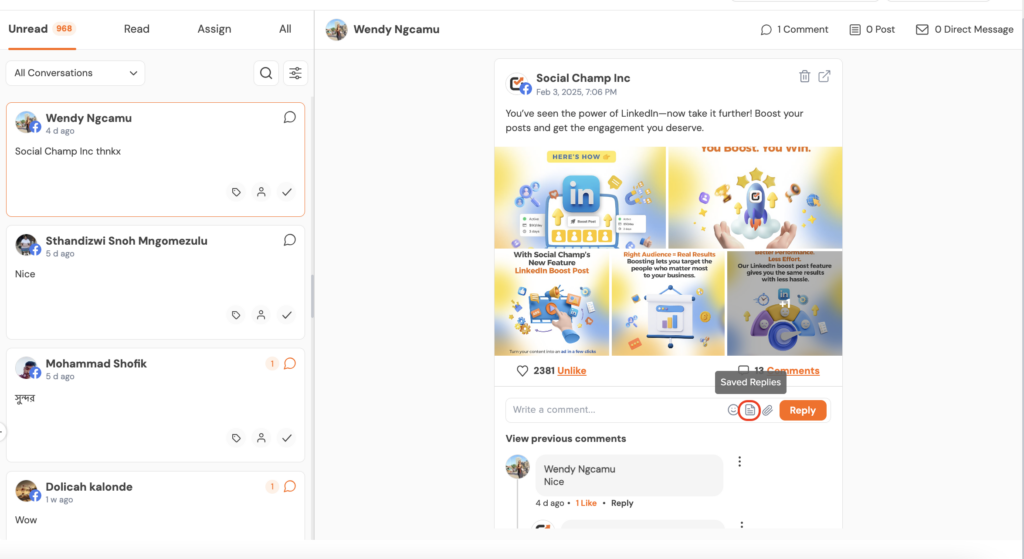This screenshot has width=1024, height=559.
Task: Open the filter settings icon
Action: tap(295, 73)
